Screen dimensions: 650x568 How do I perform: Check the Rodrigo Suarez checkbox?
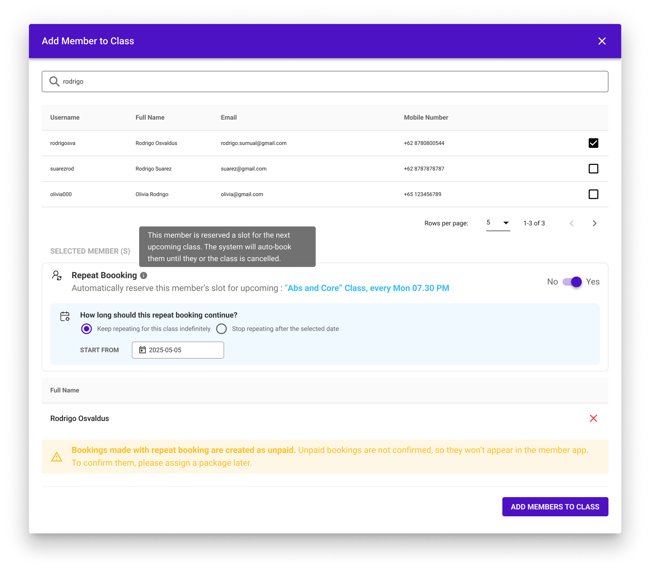pyautogui.click(x=593, y=169)
